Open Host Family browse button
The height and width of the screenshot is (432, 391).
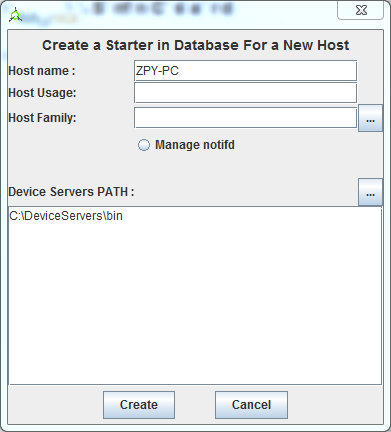pos(370,118)
